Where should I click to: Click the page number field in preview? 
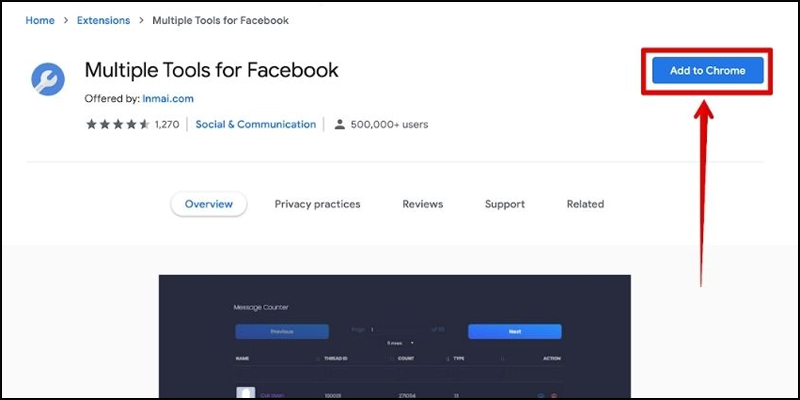pos(398,330)
